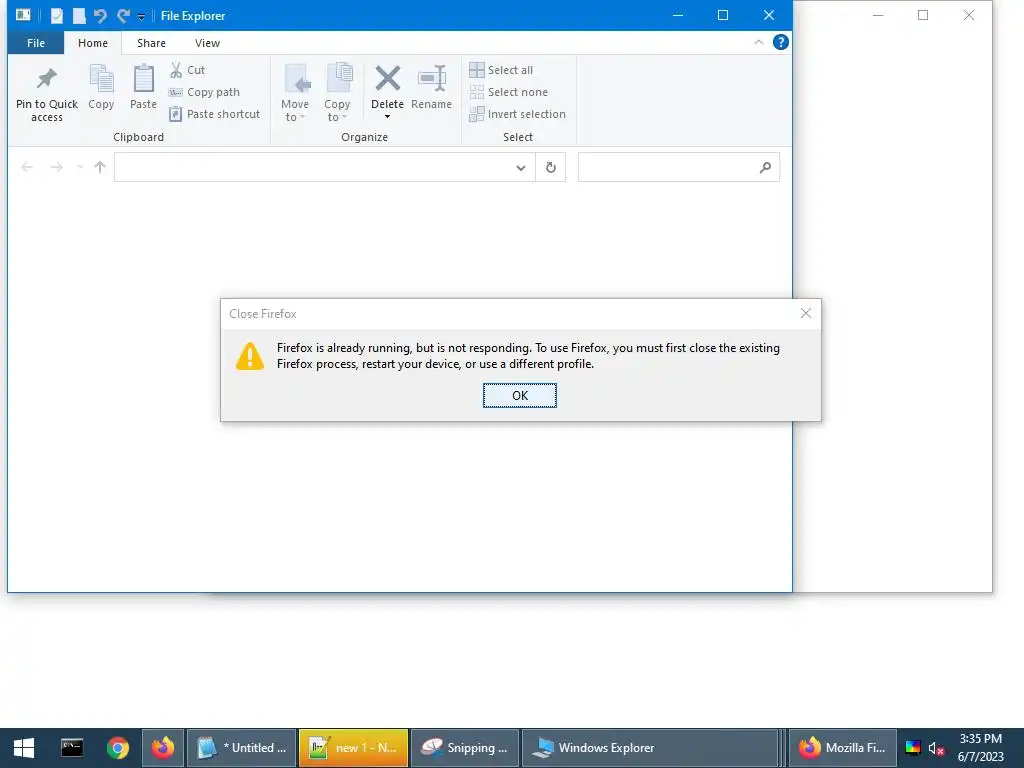Open the Windows Start menu
The width and height of the screenshot is (1024, 768).
coord(24,748)
